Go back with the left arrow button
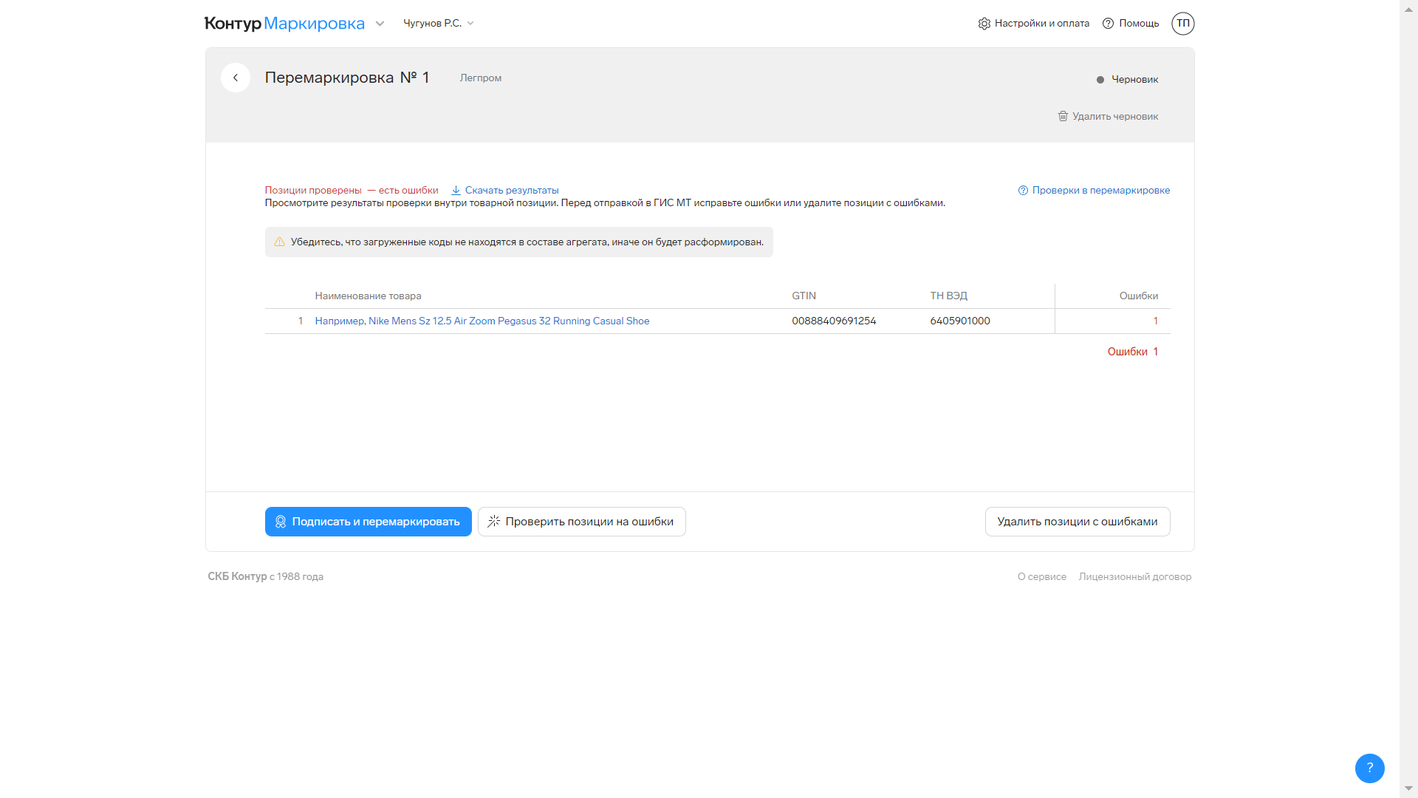Viewport: 1418px width, 798px height. pyautogui.click(x=235, y=78)
